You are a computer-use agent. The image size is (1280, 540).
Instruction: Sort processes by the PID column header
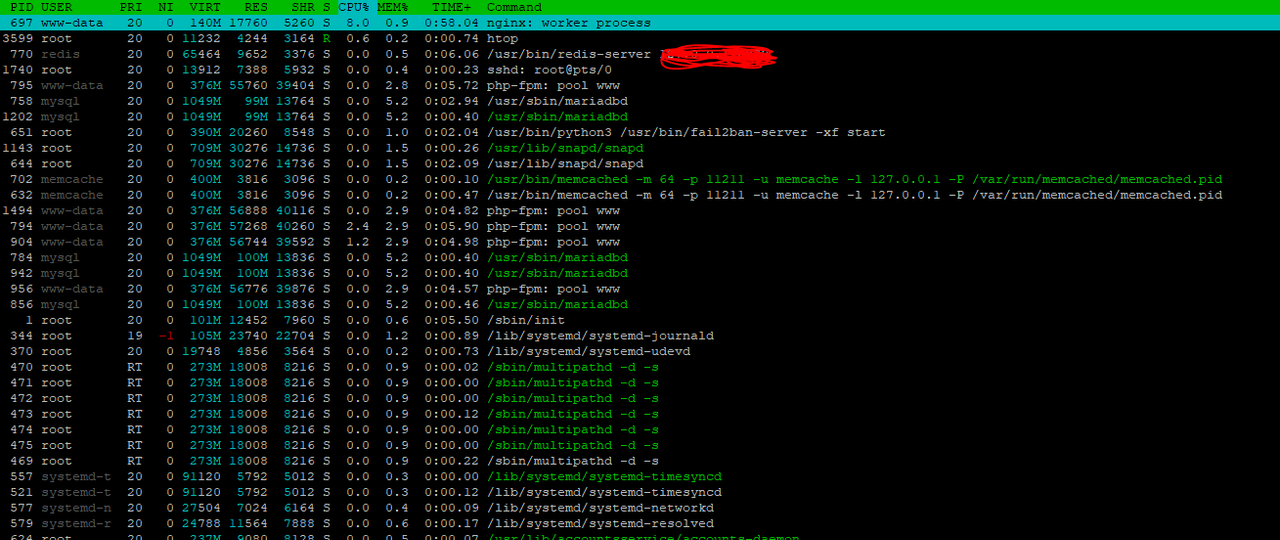pyautogui.click(x=22, y=7)
